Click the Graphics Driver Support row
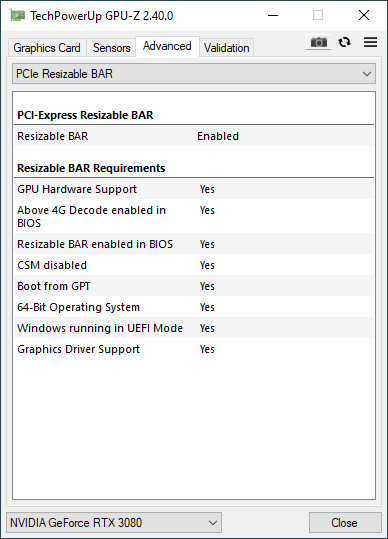Screen dimensions: 388x539 click(194, 349)
